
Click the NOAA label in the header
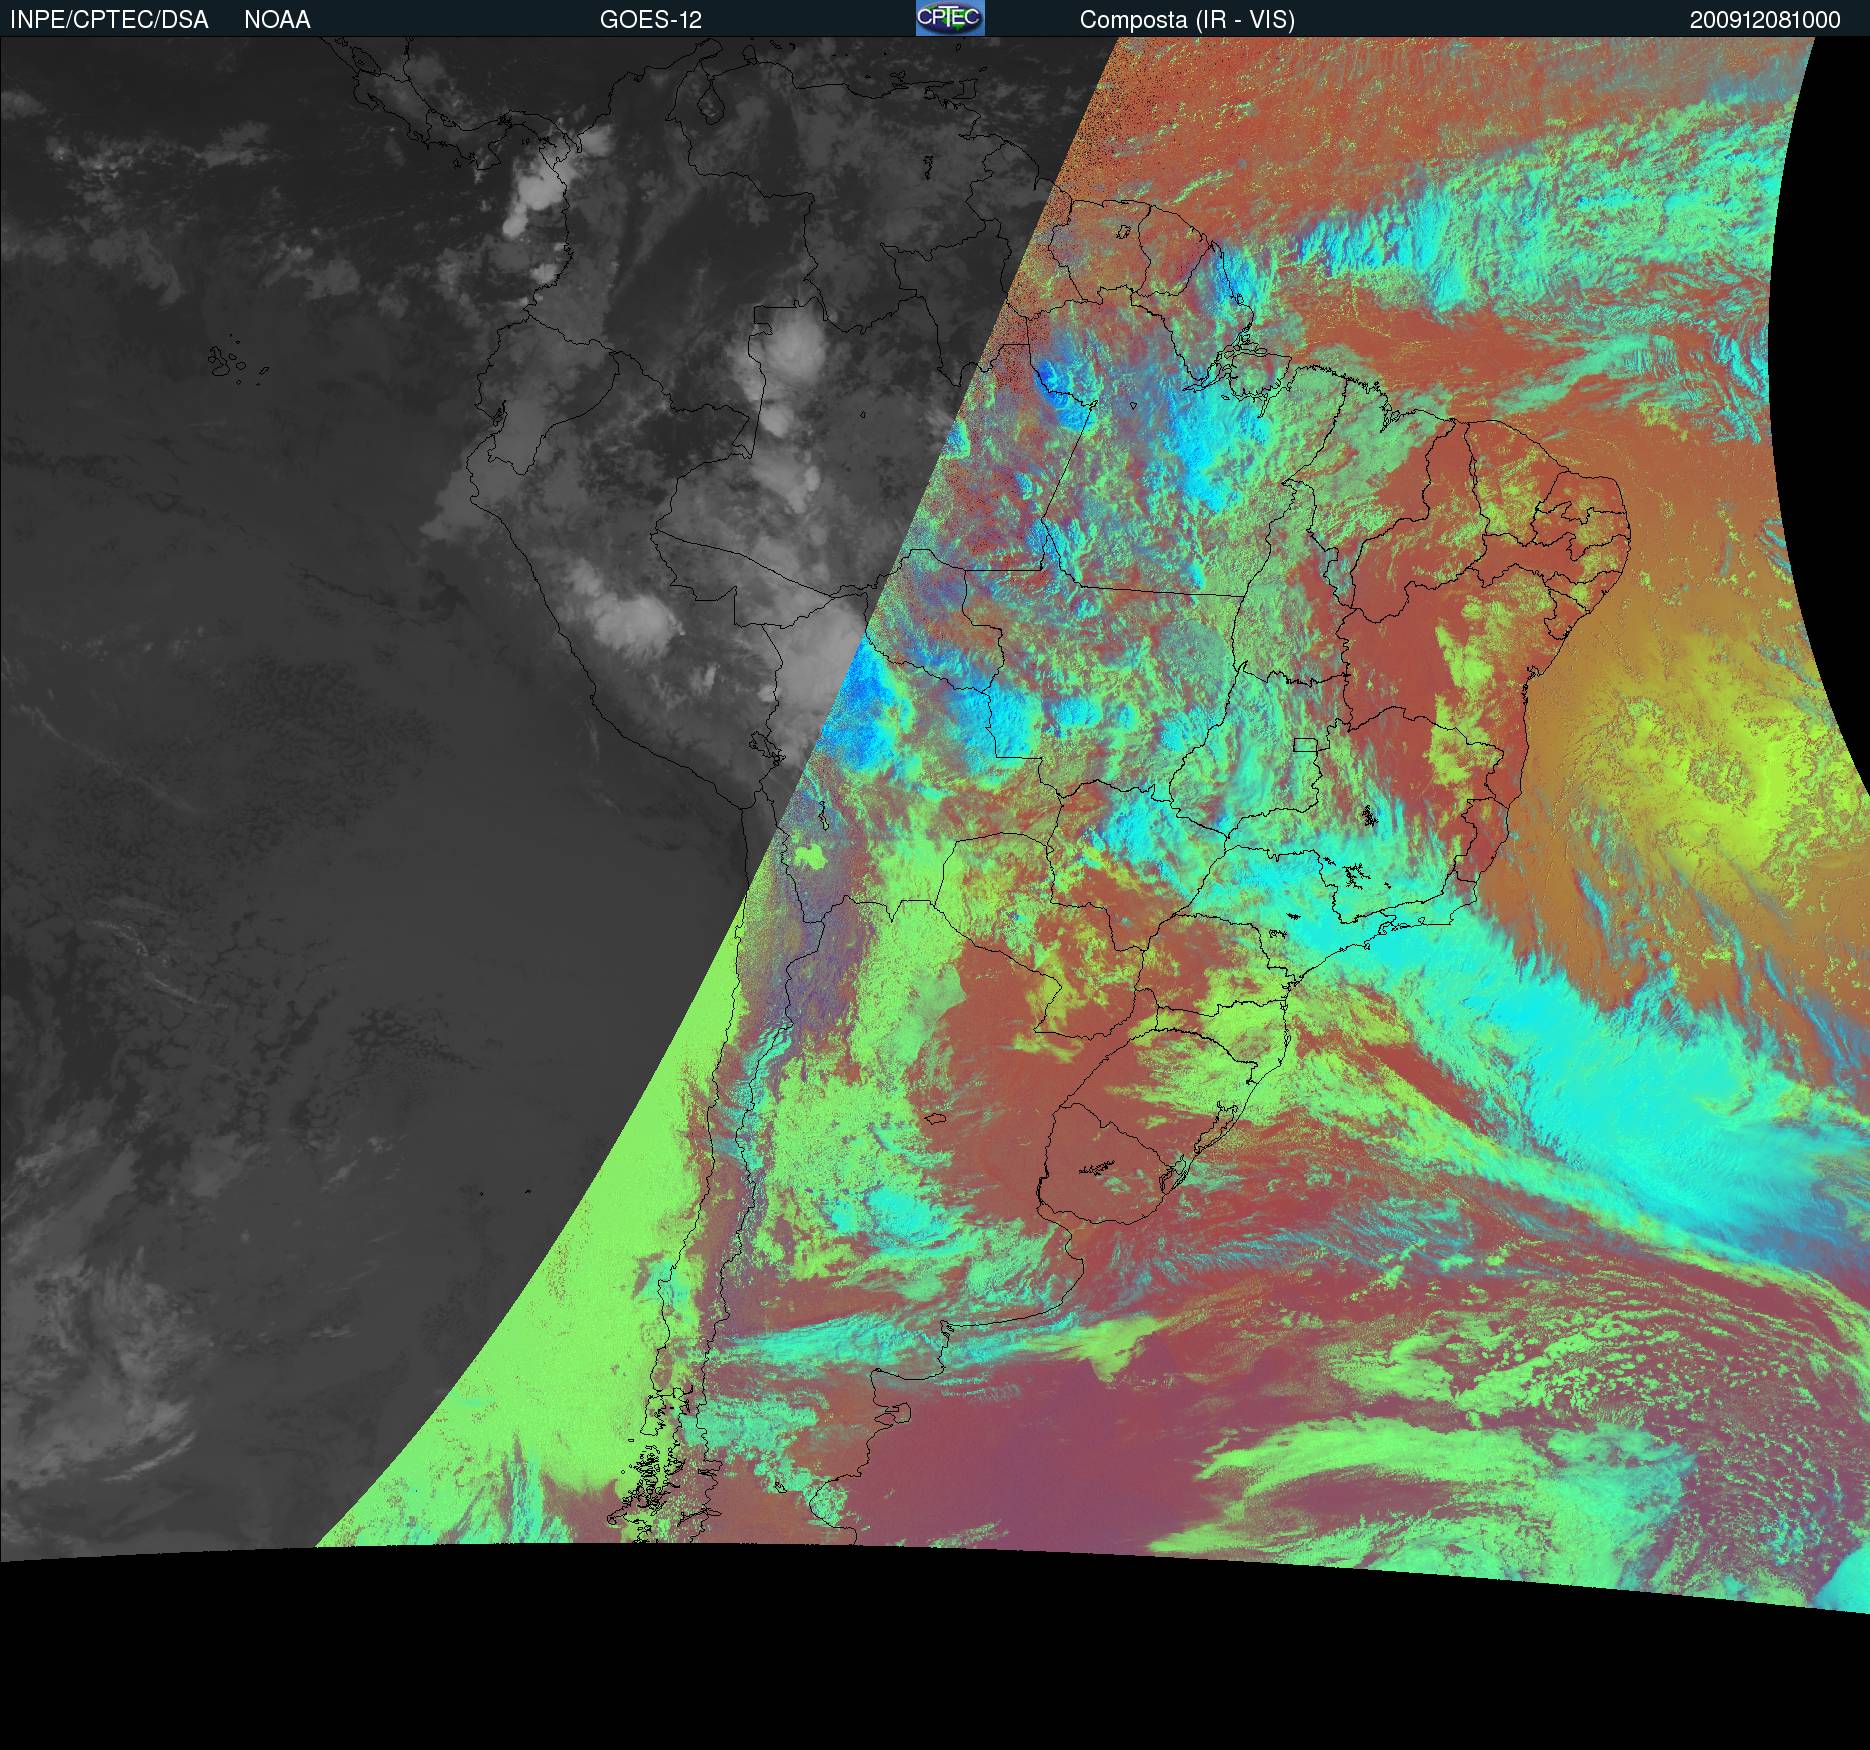[x=277, y=20]
